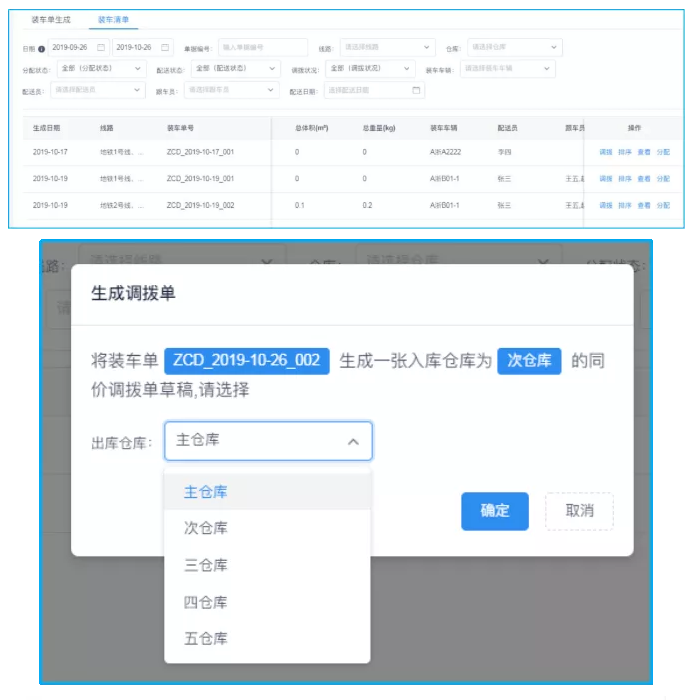
Task: Switch to the 装车单生成 tab
Action: pos(51,20)
